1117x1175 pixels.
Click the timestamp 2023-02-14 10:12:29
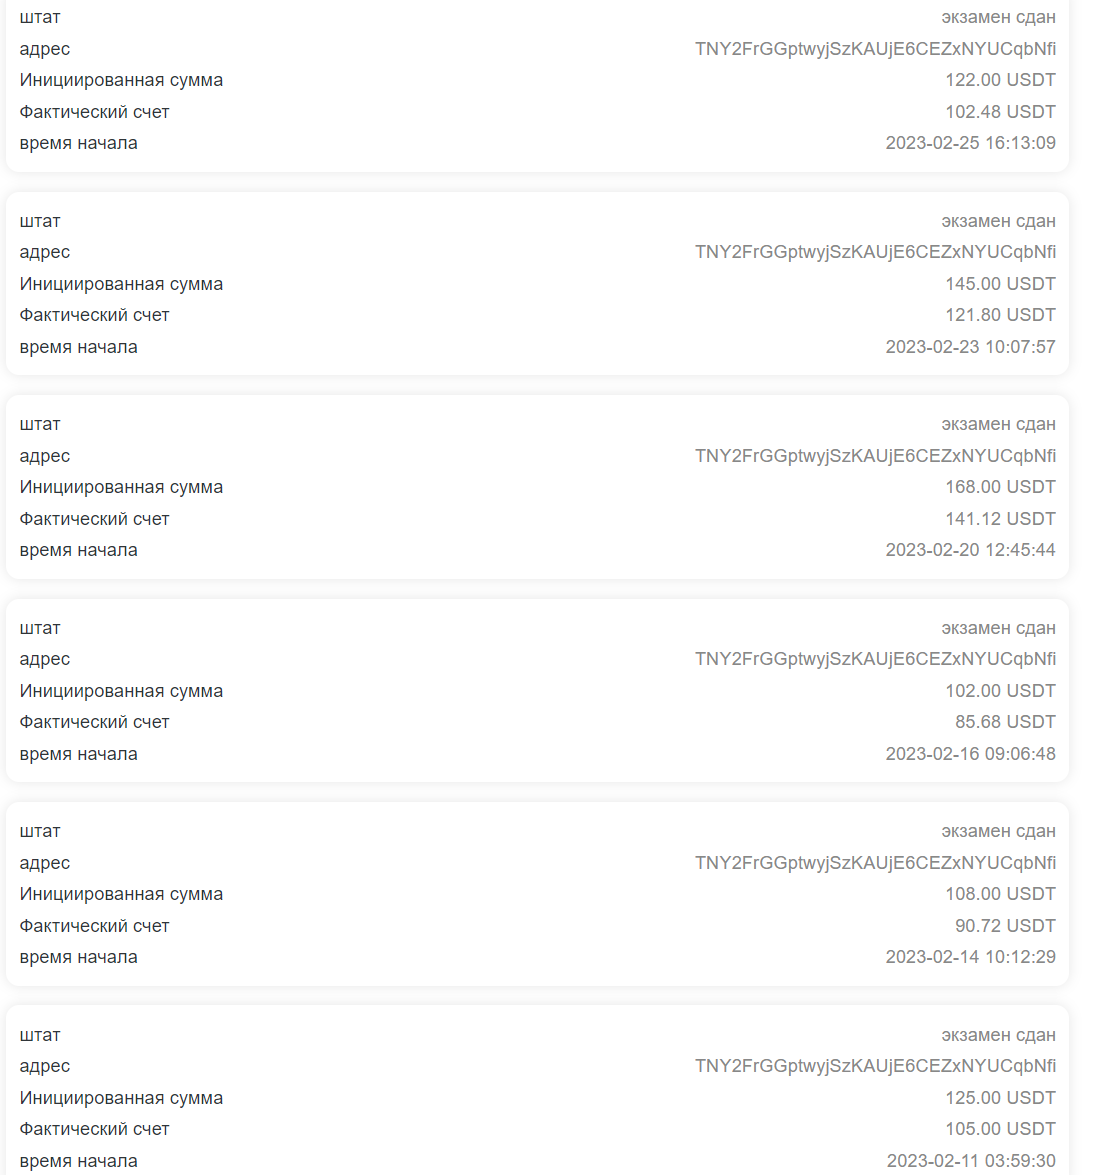[x=970, y=957]
